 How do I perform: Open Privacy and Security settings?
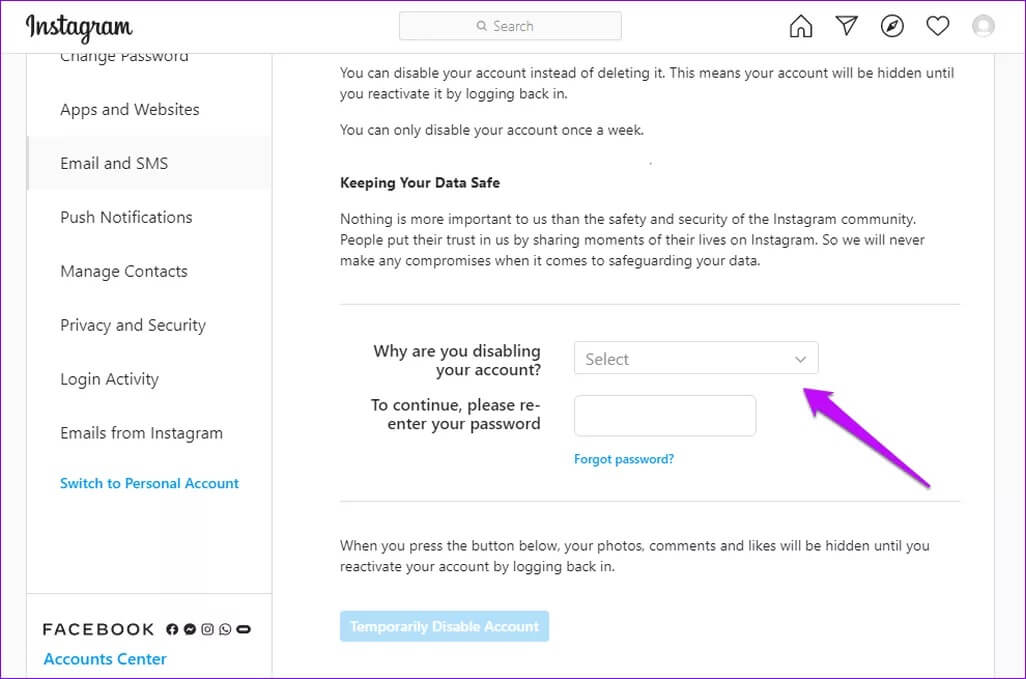(x=133, y=325)
